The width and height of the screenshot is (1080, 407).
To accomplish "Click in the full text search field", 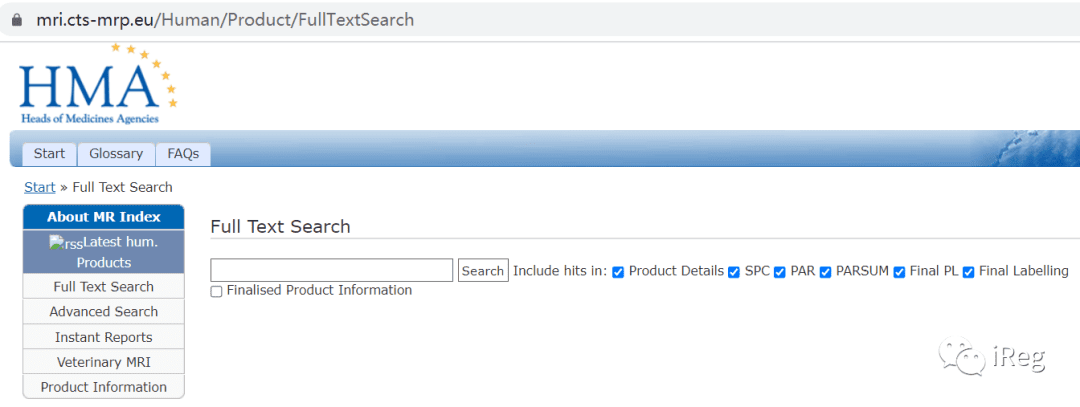I will coord(331,270).
